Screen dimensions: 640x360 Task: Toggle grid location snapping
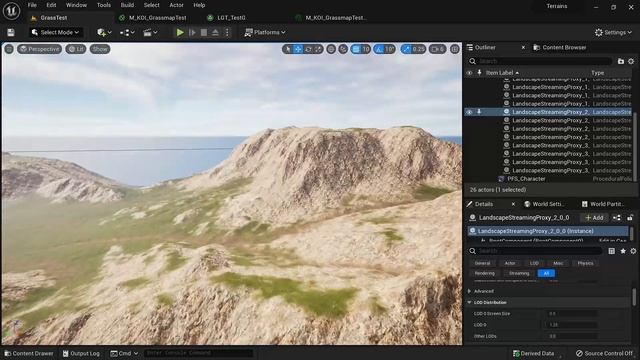click(356, 49)
